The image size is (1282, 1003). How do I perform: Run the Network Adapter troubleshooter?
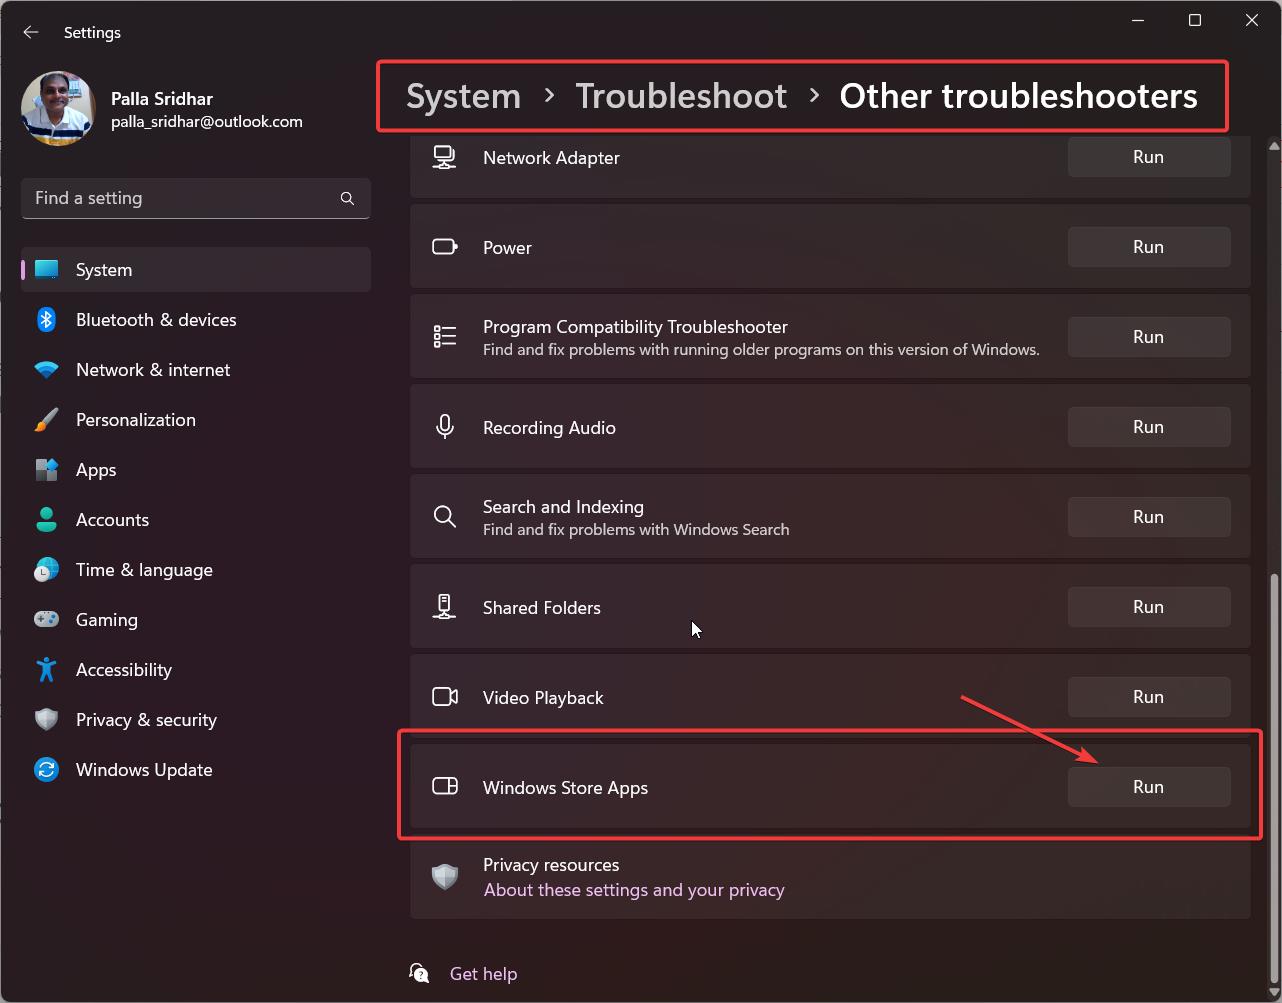1148,157
